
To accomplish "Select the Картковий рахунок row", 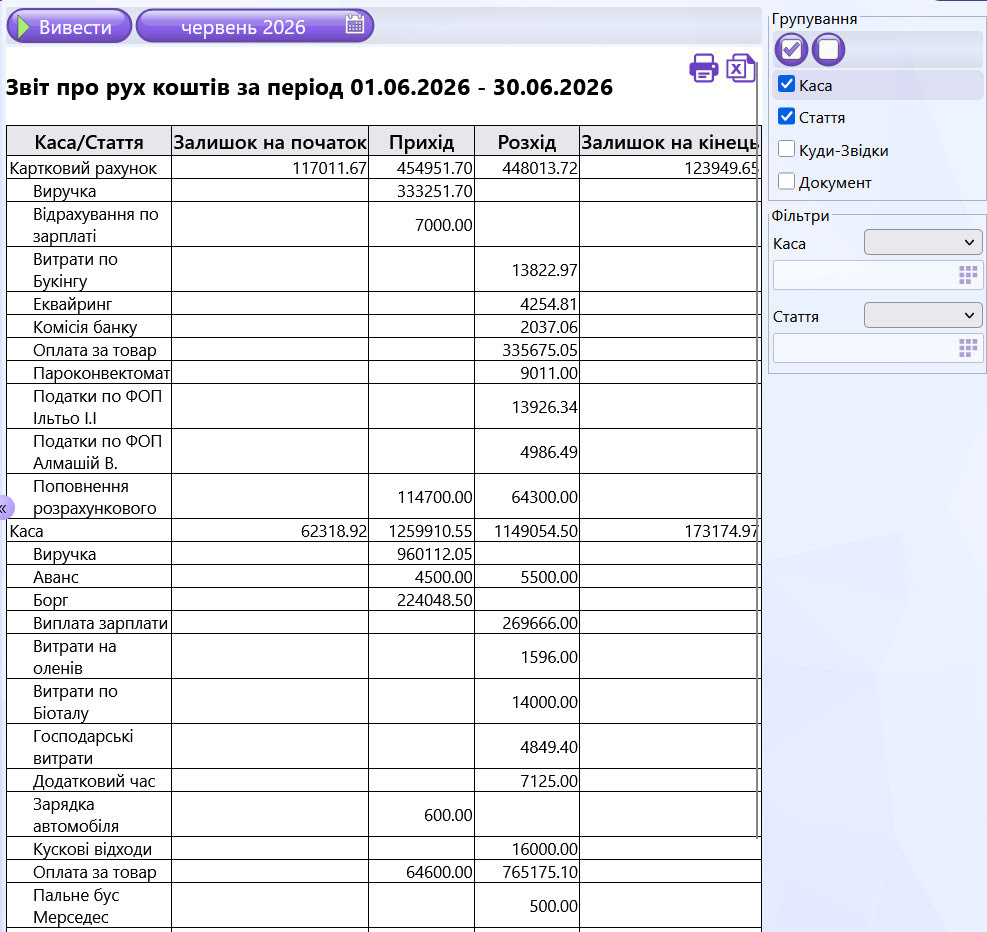I will 383,168.
